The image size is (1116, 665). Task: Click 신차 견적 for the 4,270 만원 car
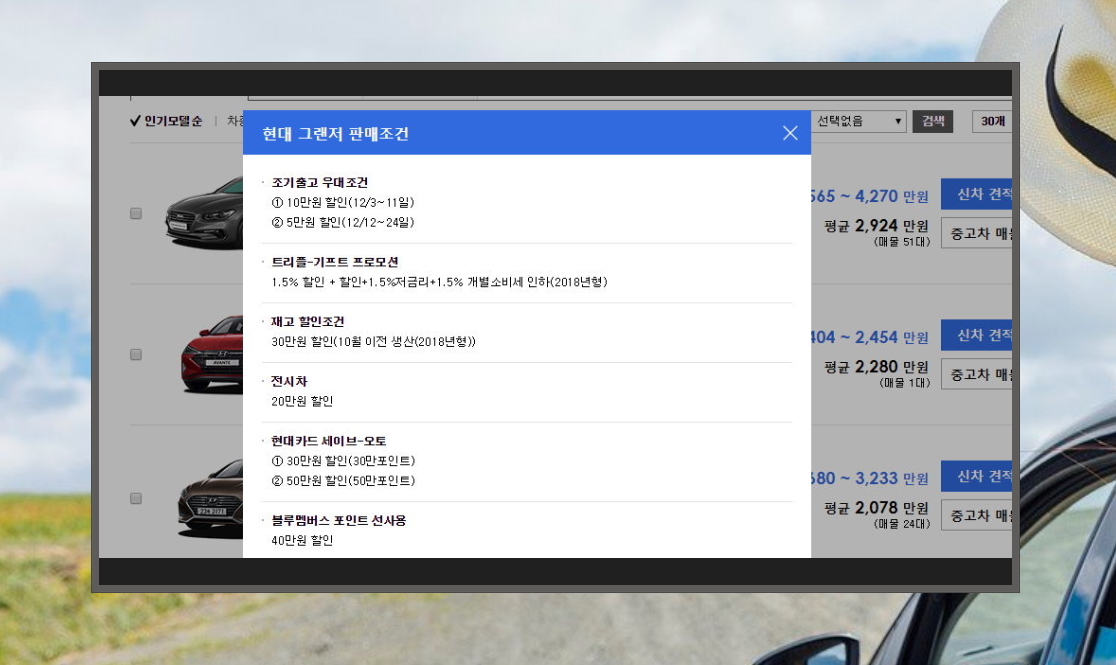coord(976,194)
